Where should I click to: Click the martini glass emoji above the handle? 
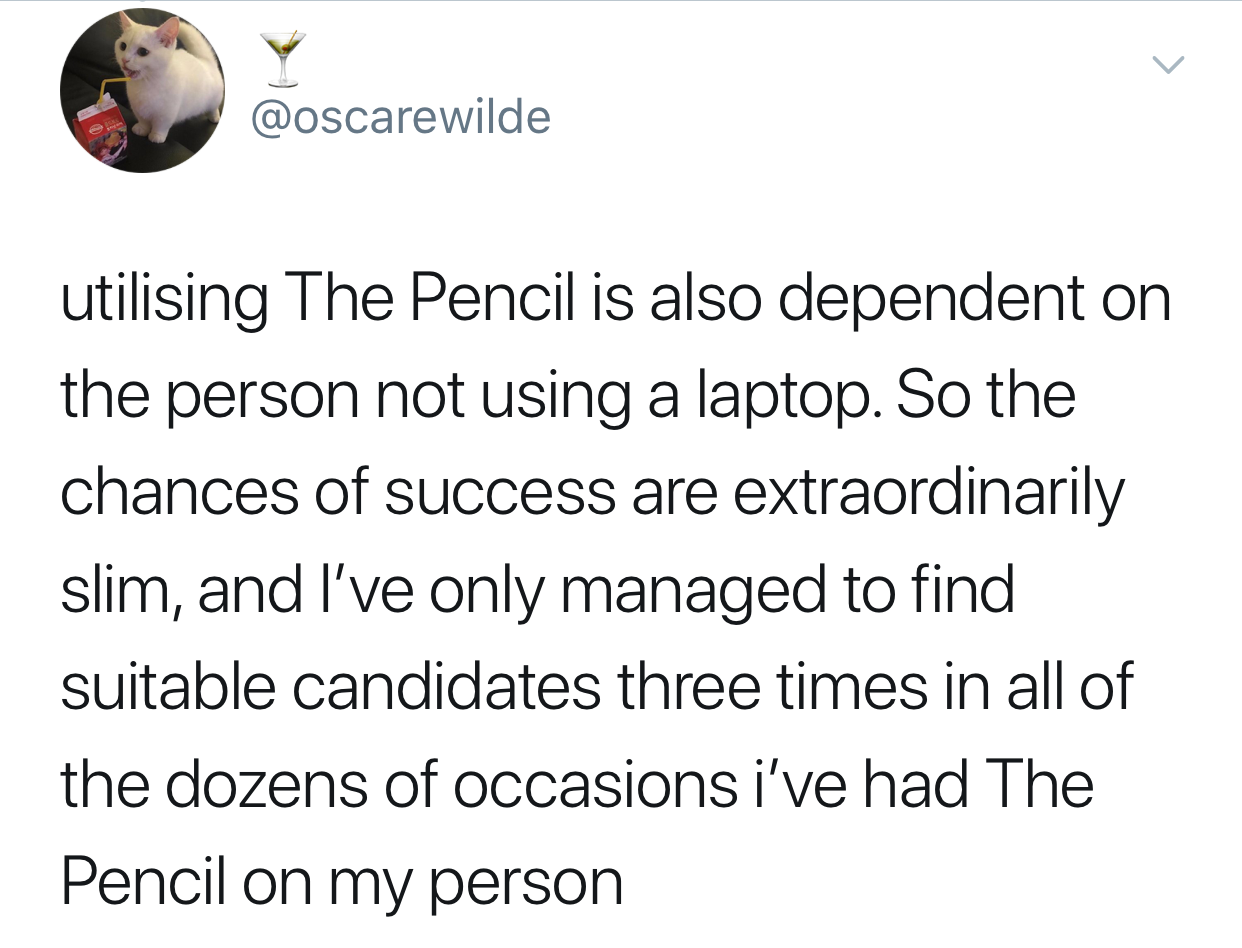[x=280, y=60]
